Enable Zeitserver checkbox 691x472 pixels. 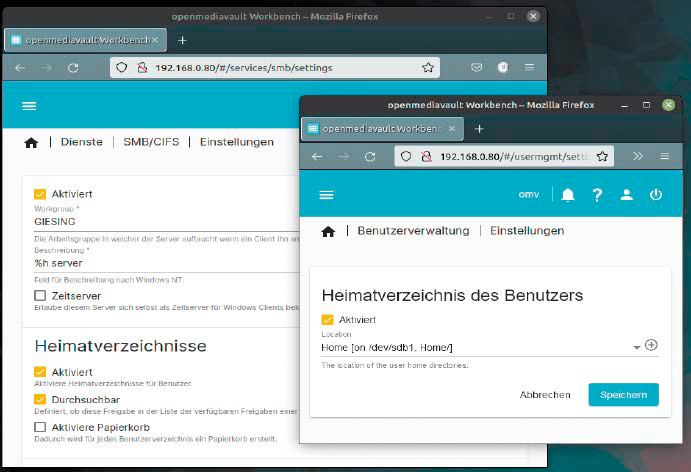click(40, 295)
